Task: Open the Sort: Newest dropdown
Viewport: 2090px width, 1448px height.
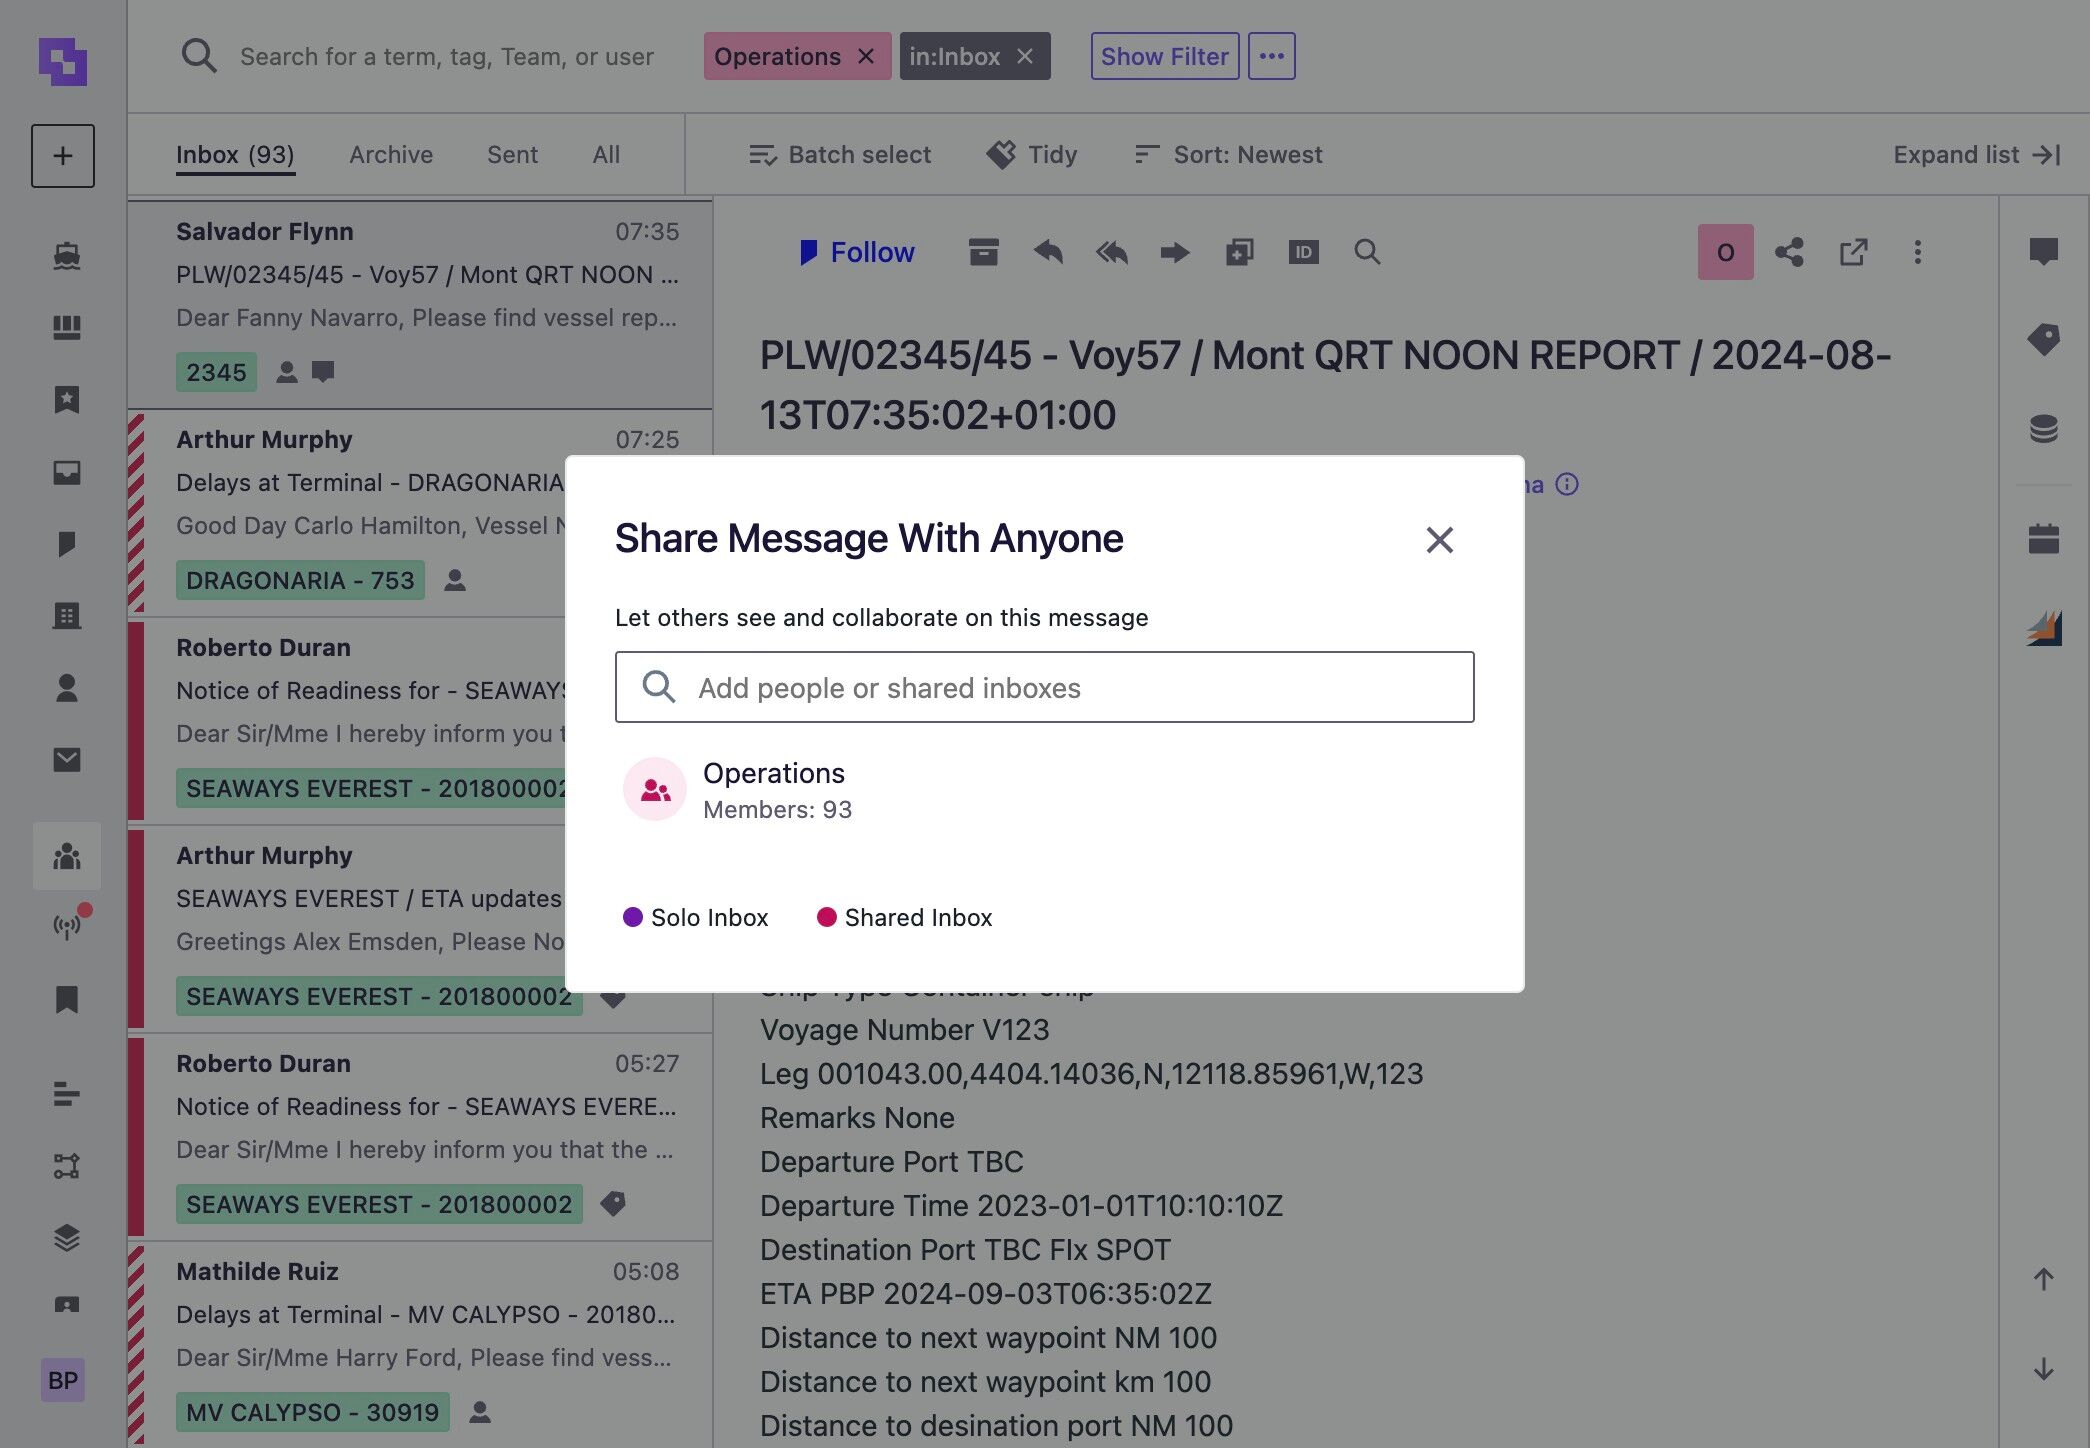Action: (1228, 155)
